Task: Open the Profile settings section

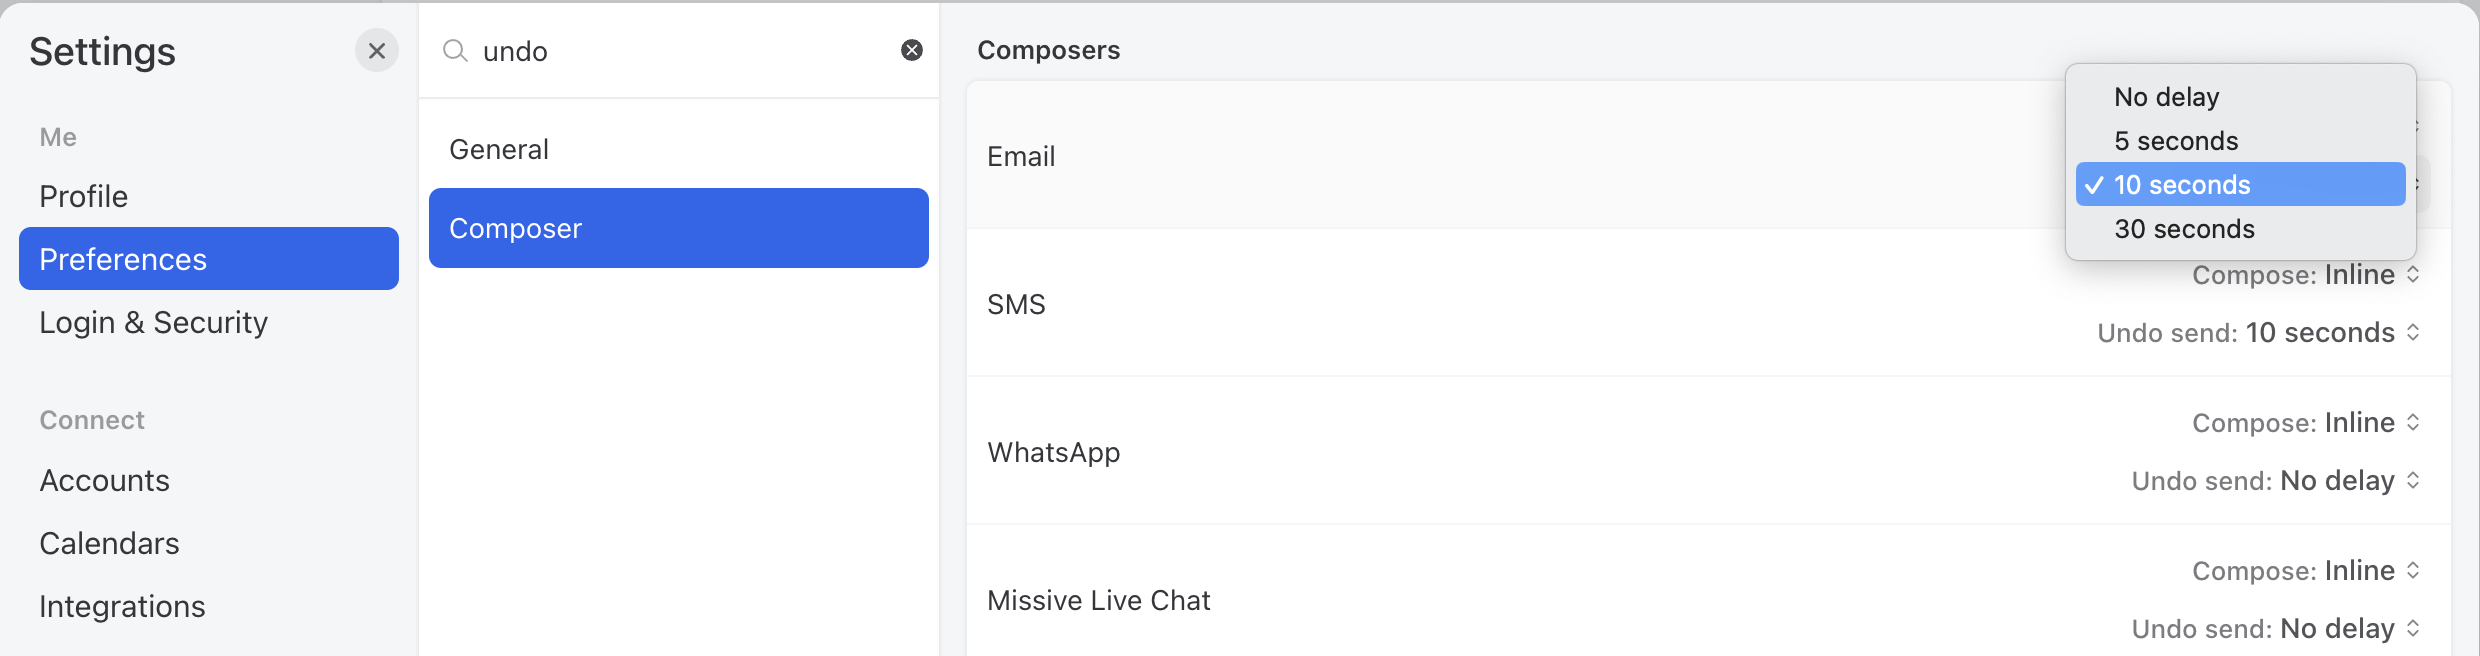Action: coord(84,196)
